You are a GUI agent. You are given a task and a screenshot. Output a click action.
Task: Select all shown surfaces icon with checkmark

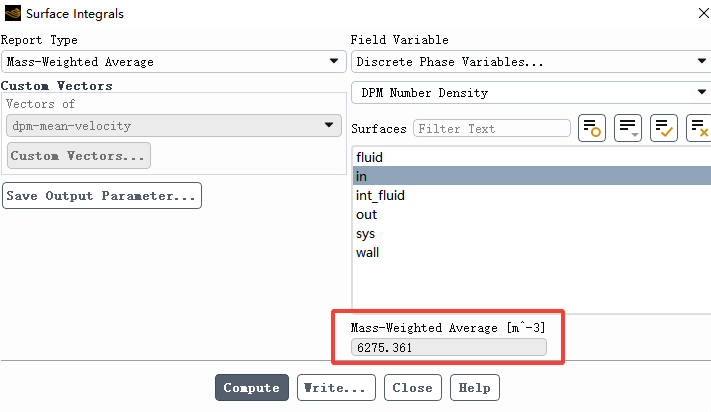663,128
